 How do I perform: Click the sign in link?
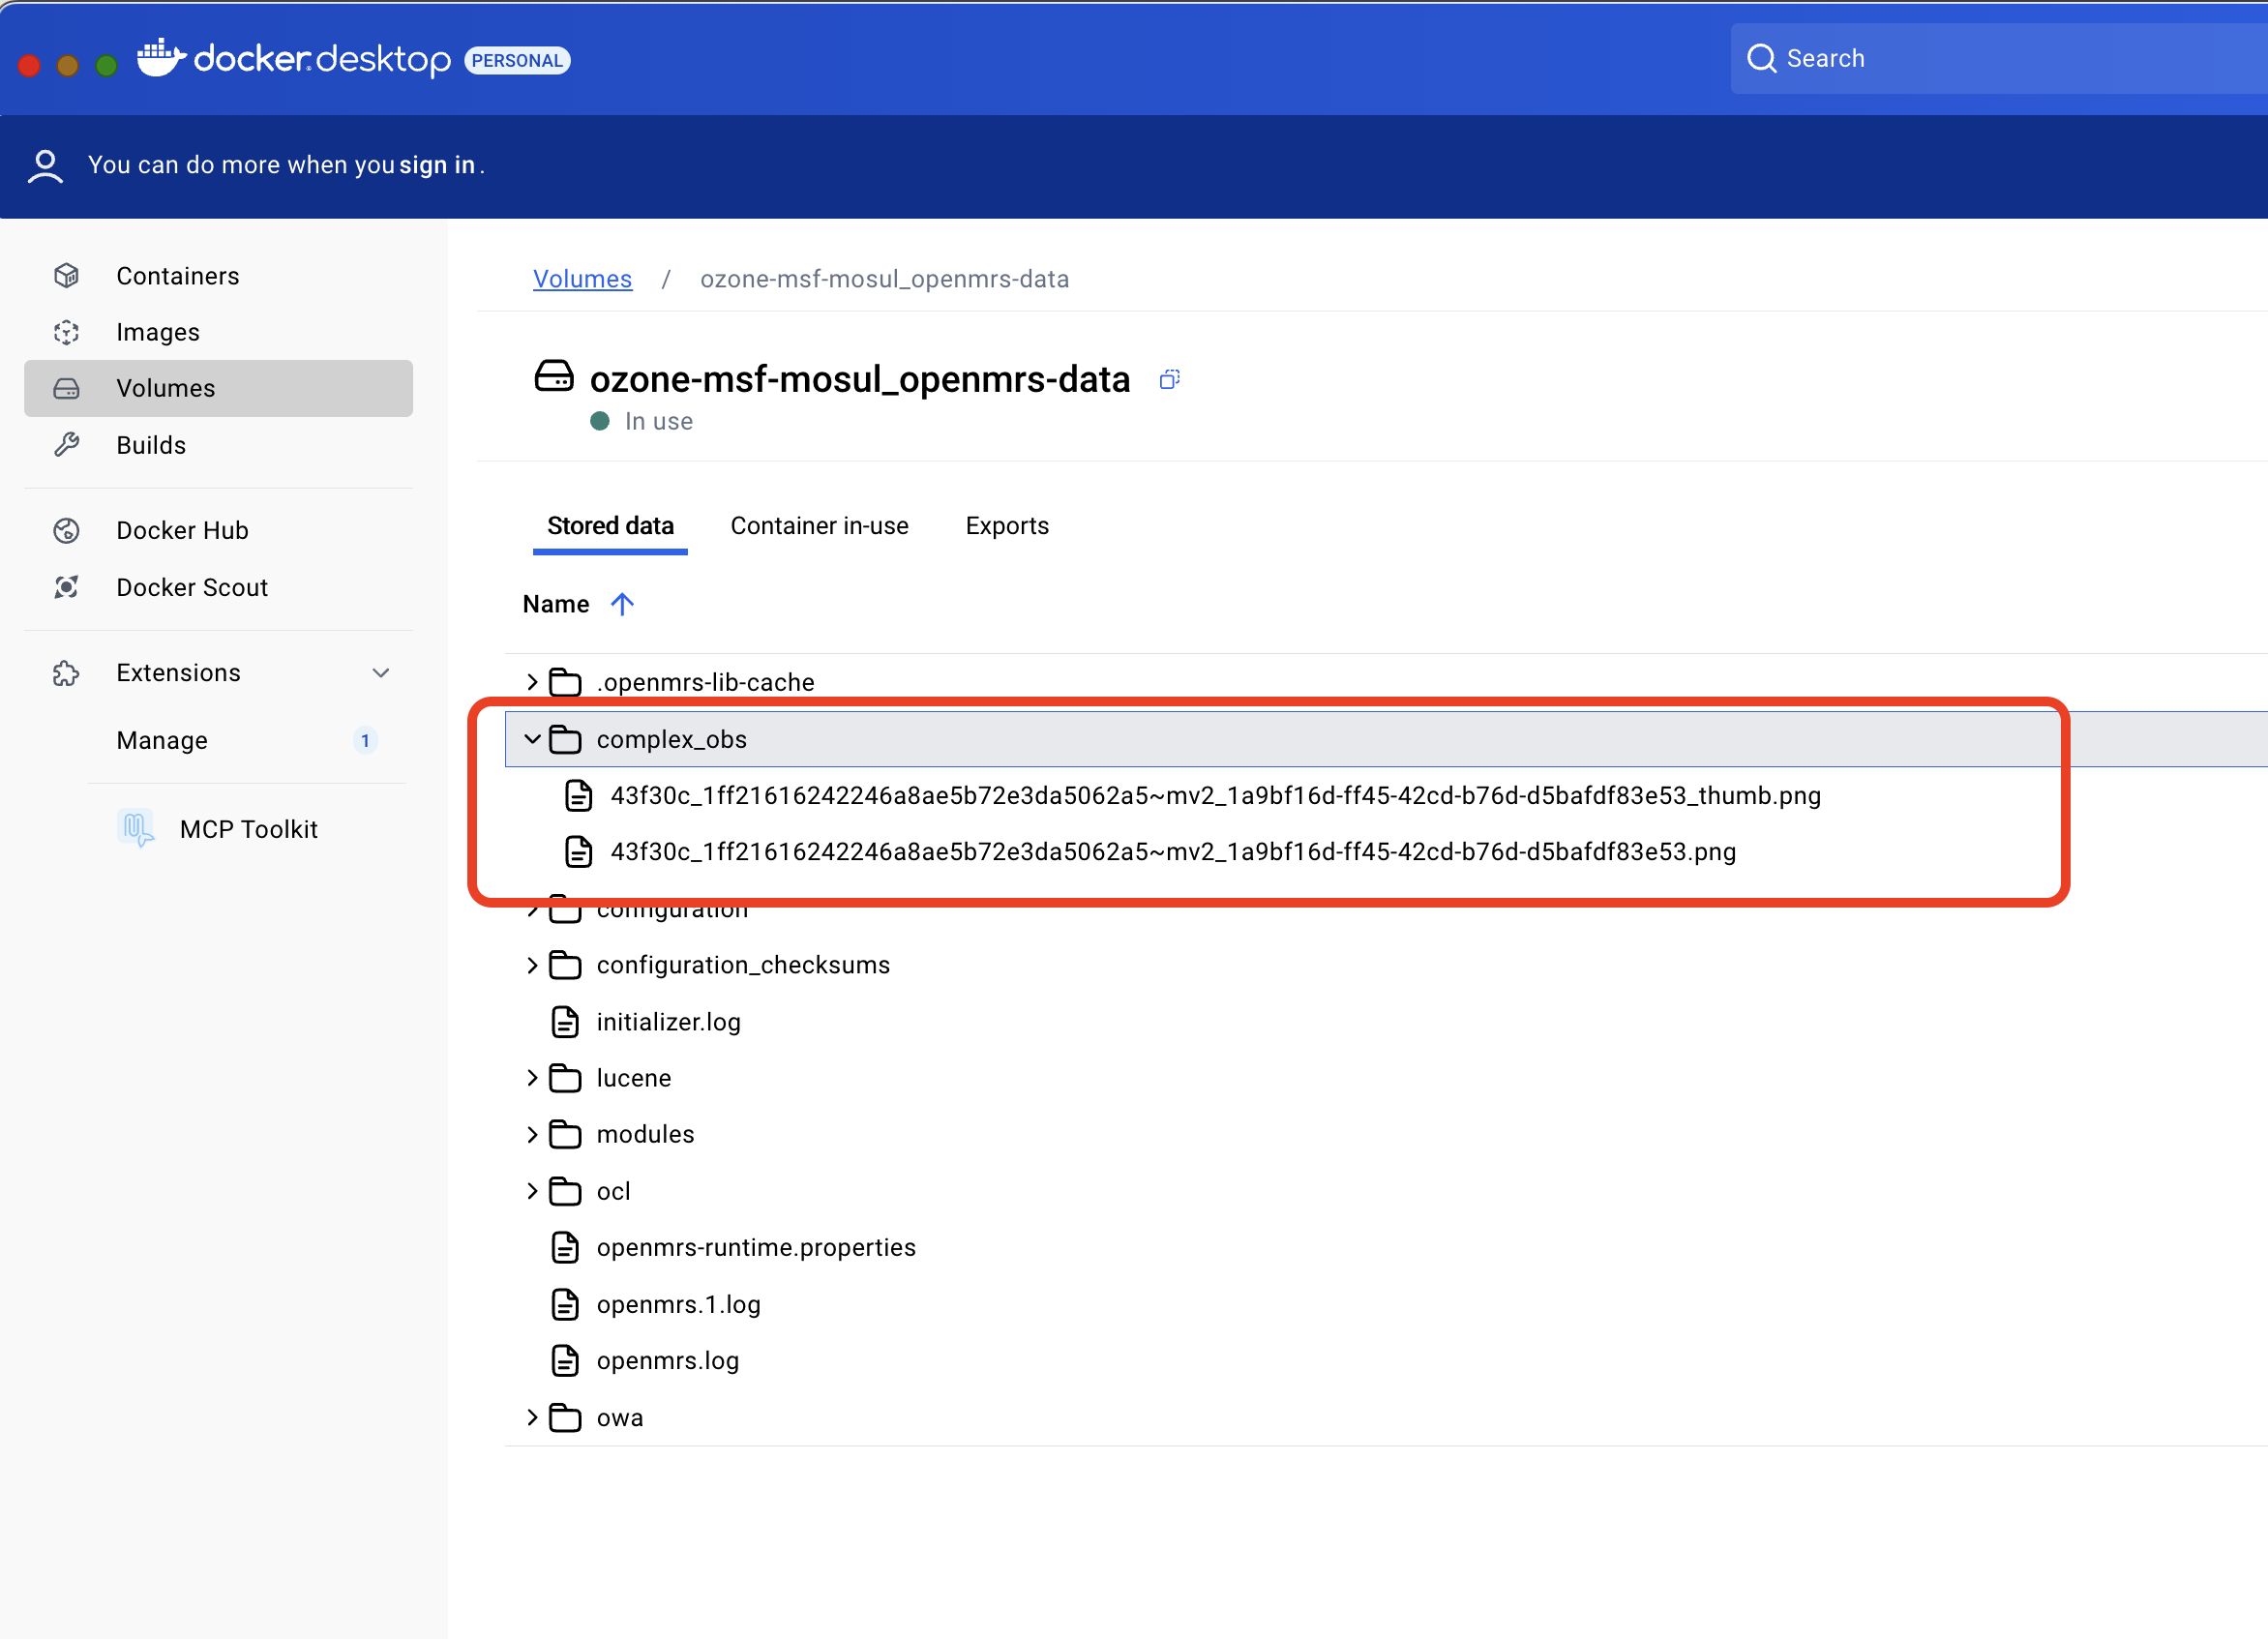[x=437, y=165]
